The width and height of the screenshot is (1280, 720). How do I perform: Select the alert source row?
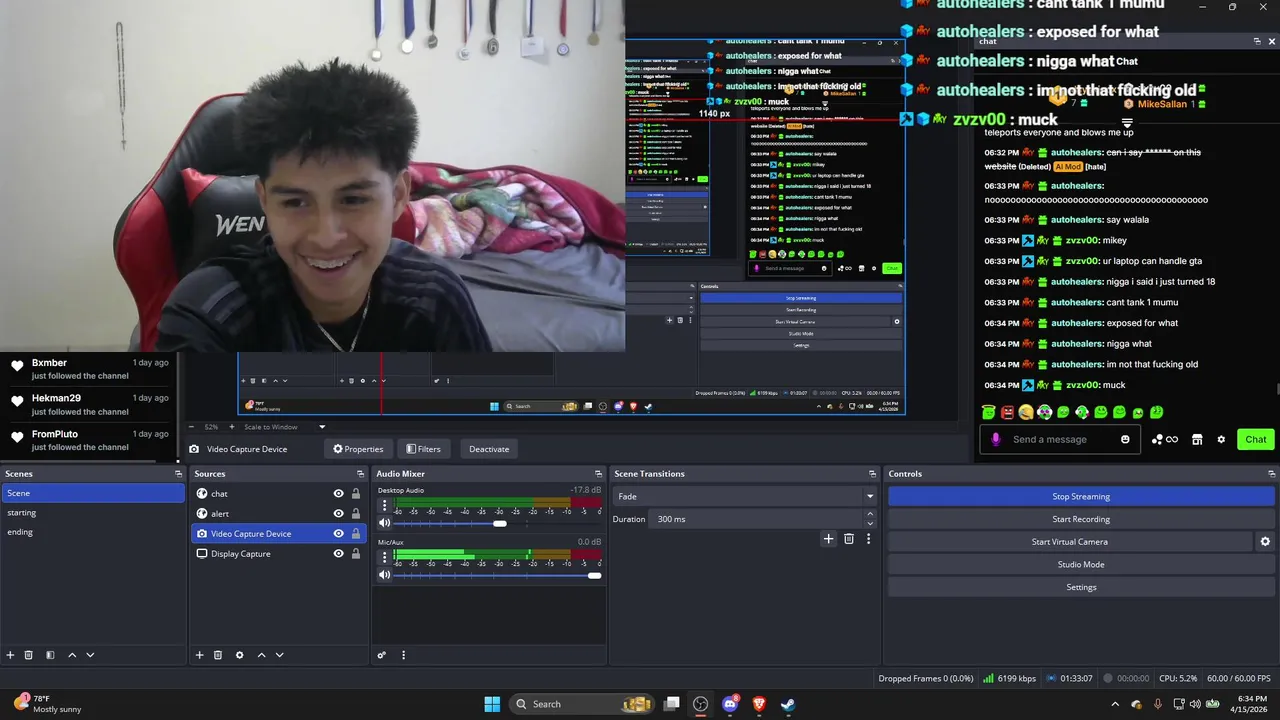278,514
